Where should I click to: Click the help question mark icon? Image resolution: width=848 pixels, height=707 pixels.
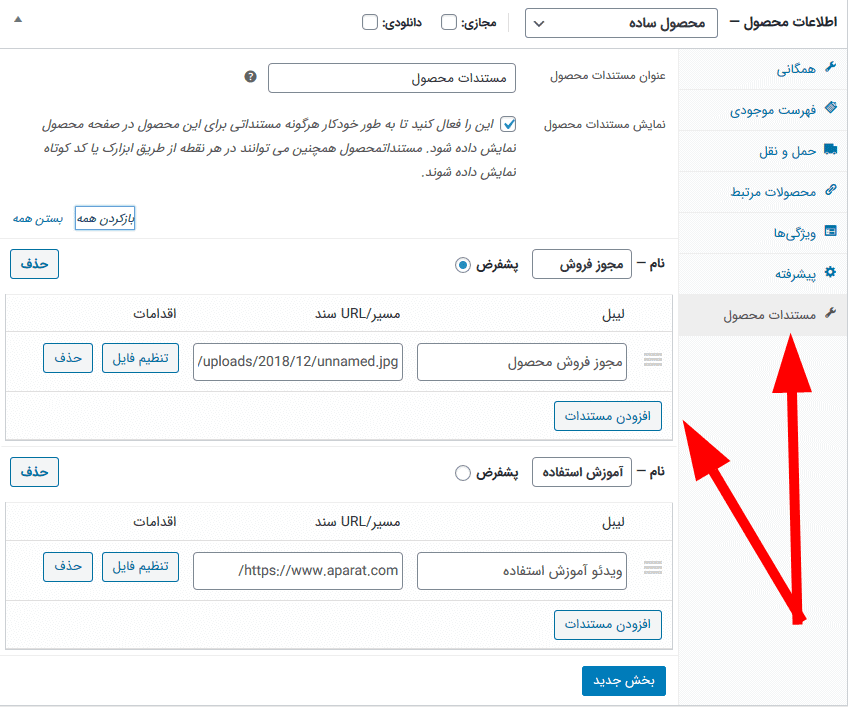pyautogui.click(x=250, y=77)
